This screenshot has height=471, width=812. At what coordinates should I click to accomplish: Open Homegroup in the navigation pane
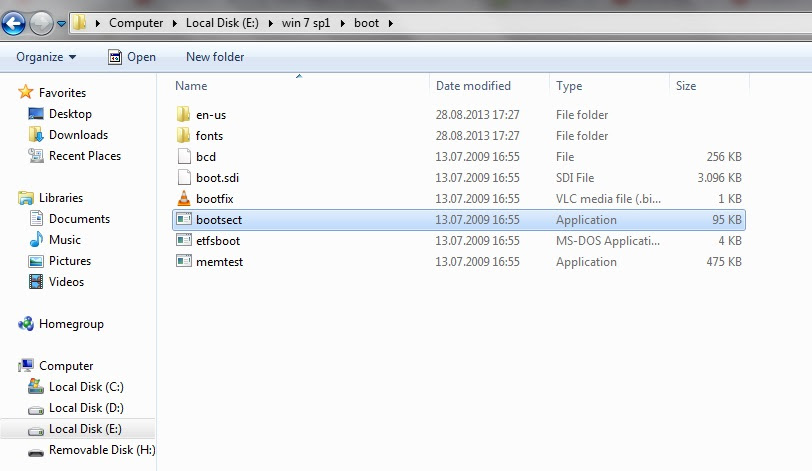[x=71, y=324]
